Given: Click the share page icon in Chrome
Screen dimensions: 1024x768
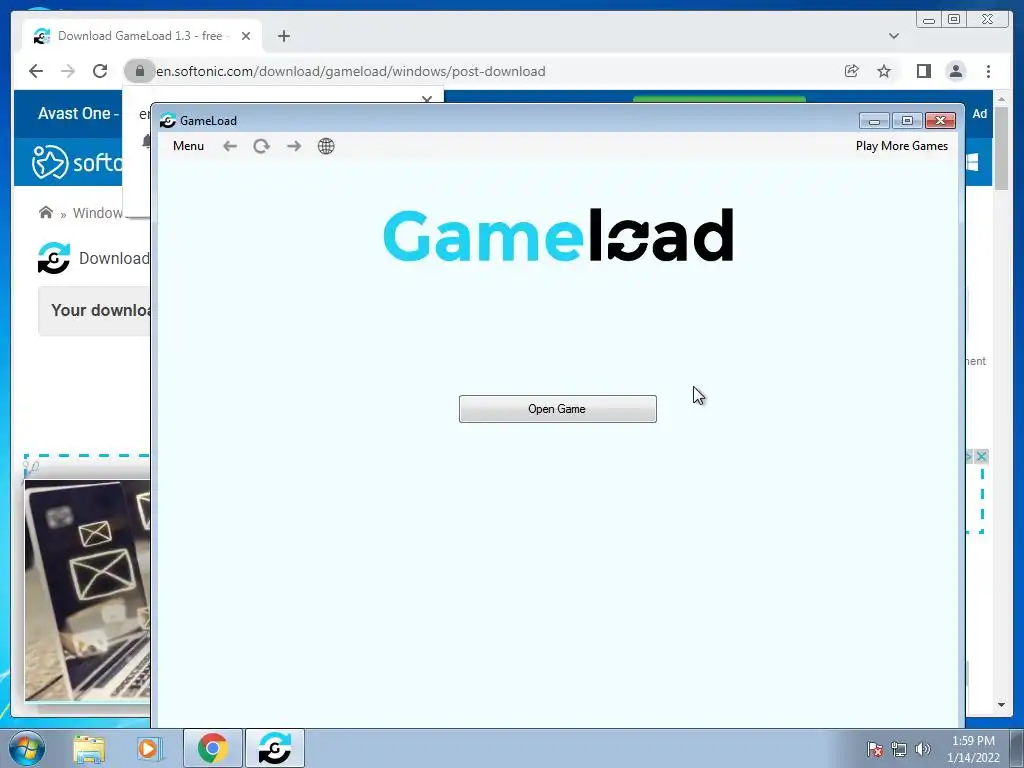Looking at the screenshot, I should (x=852, y=71).
